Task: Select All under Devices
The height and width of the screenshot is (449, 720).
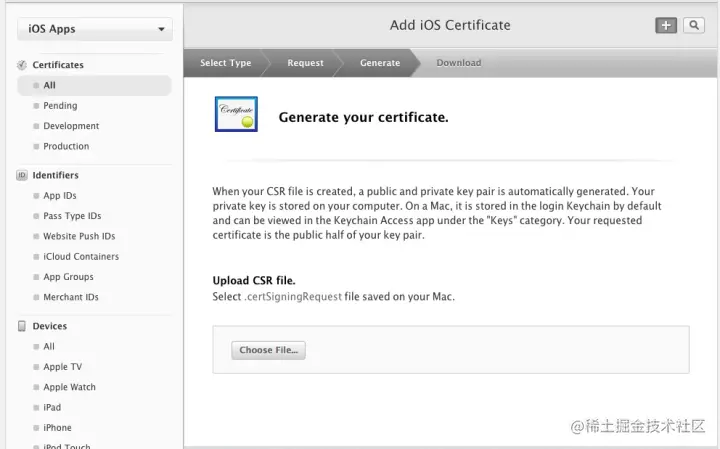Action: pyautogui.click(x=49, y=347)
